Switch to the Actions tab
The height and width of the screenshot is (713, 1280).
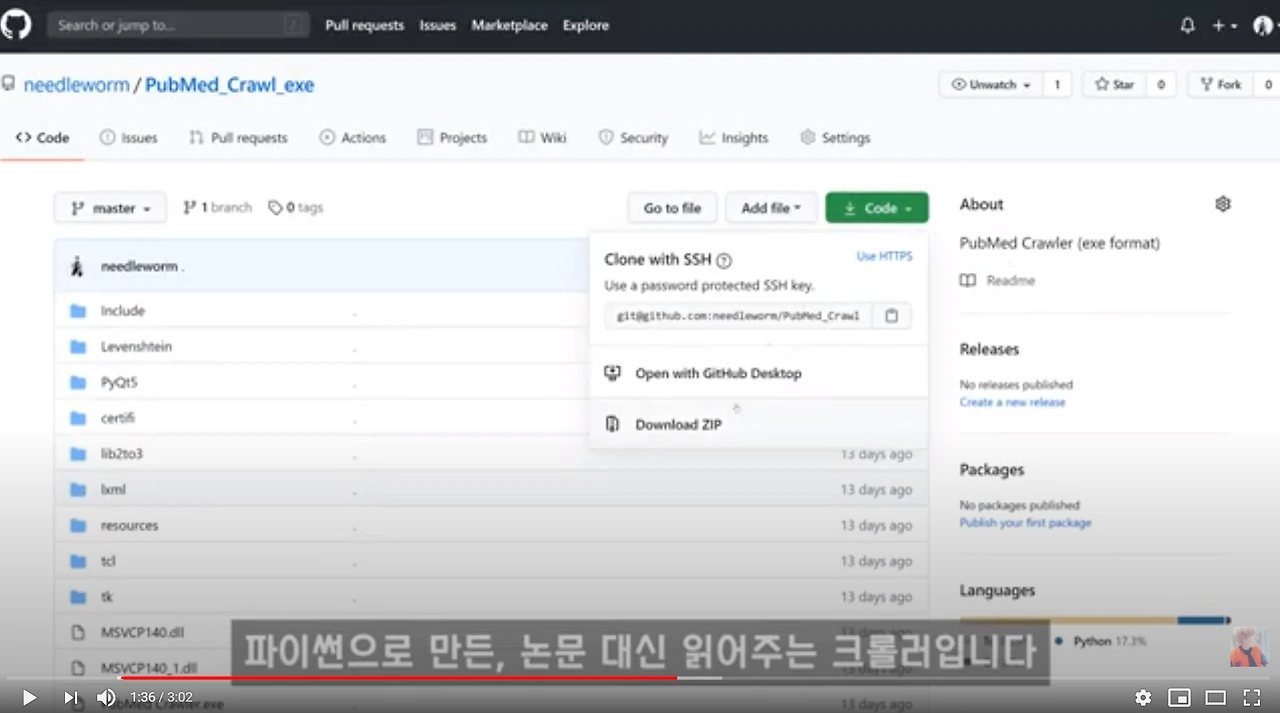[352, 138]
